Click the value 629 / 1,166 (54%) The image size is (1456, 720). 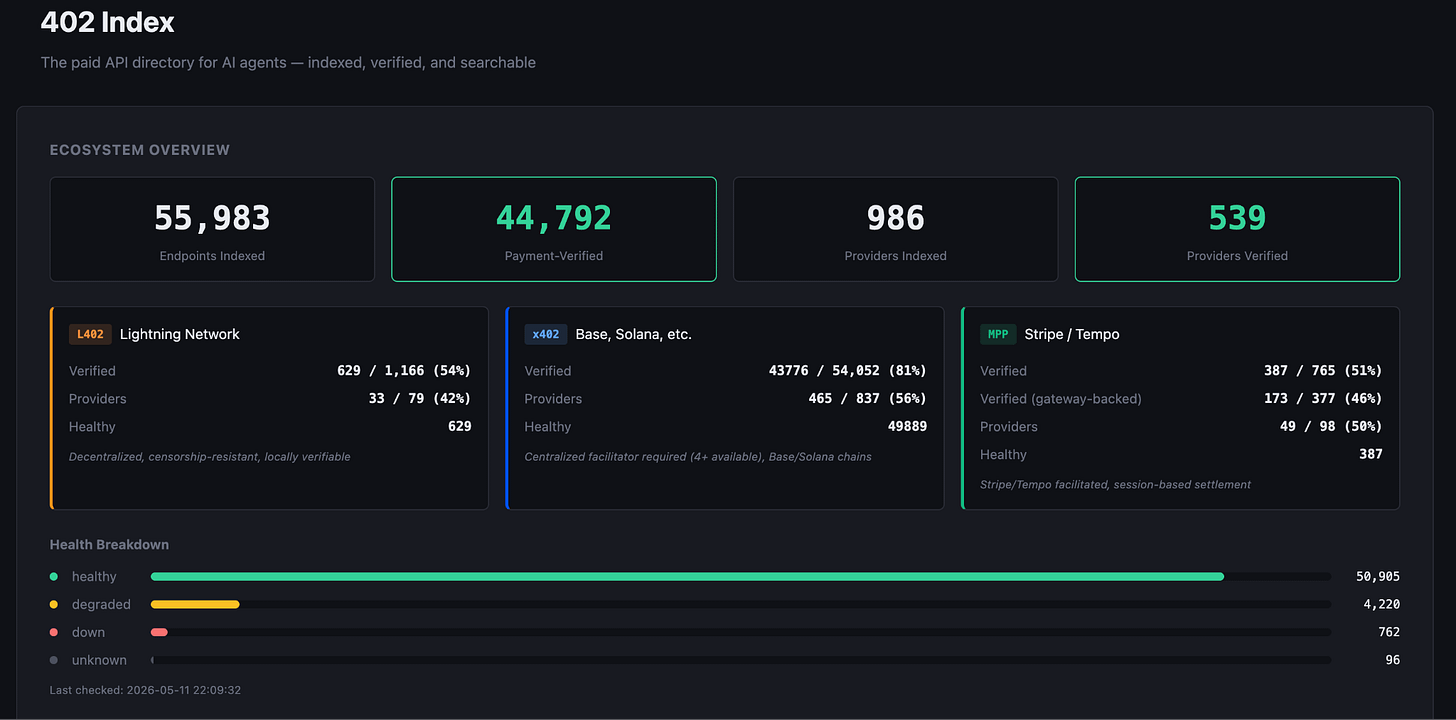point(404,371)
